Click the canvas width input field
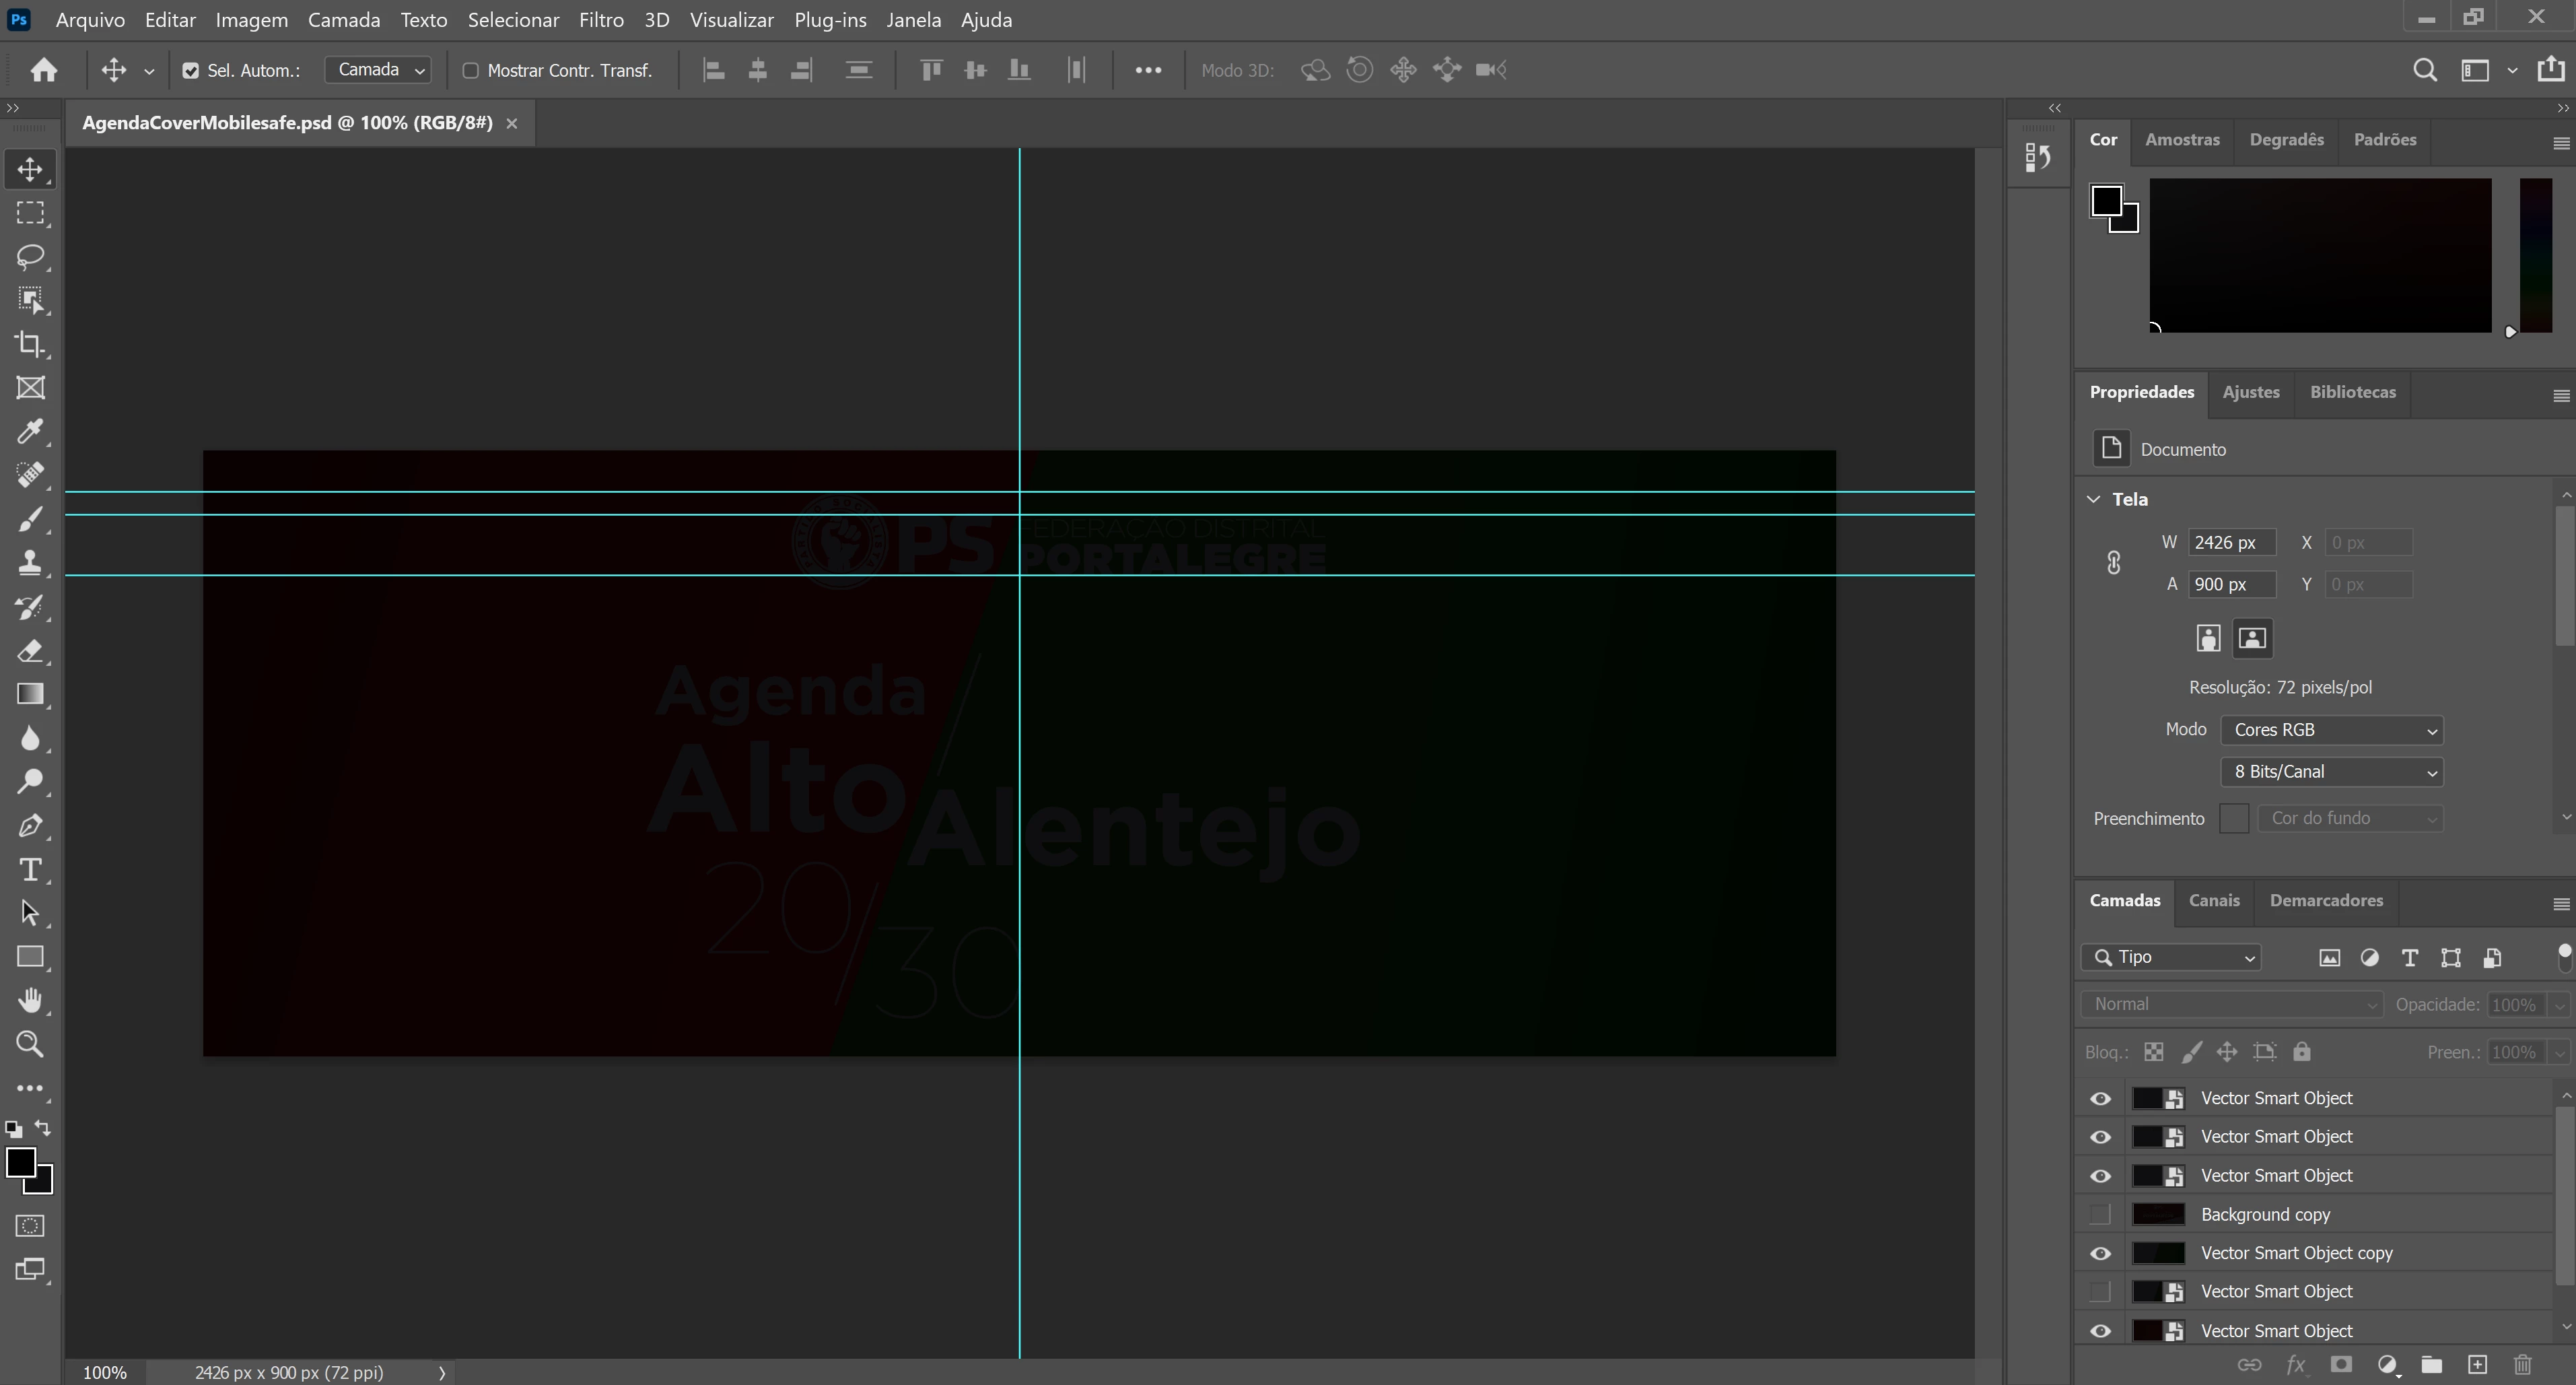The height and width of the screenshot is (1385, 2576). pyautogui.click(x=2231, y=542)
